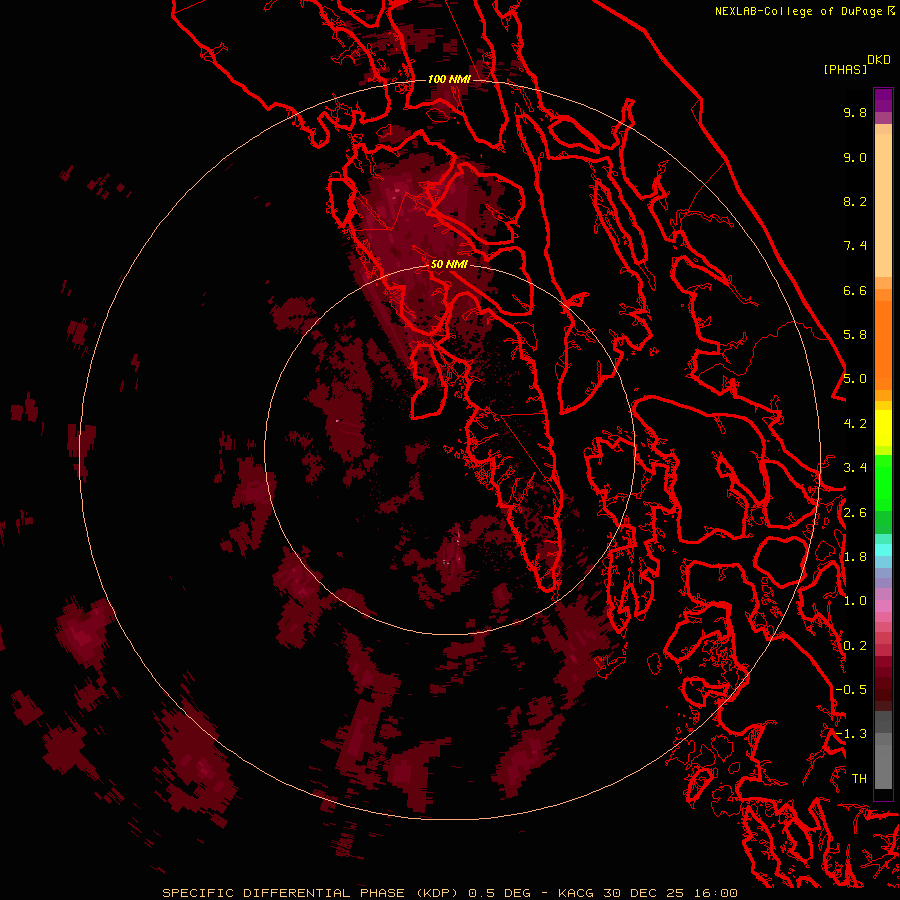The image size is (900, 900).
Task: Pick the pink color bar segment
Action: tap(883, 606)
